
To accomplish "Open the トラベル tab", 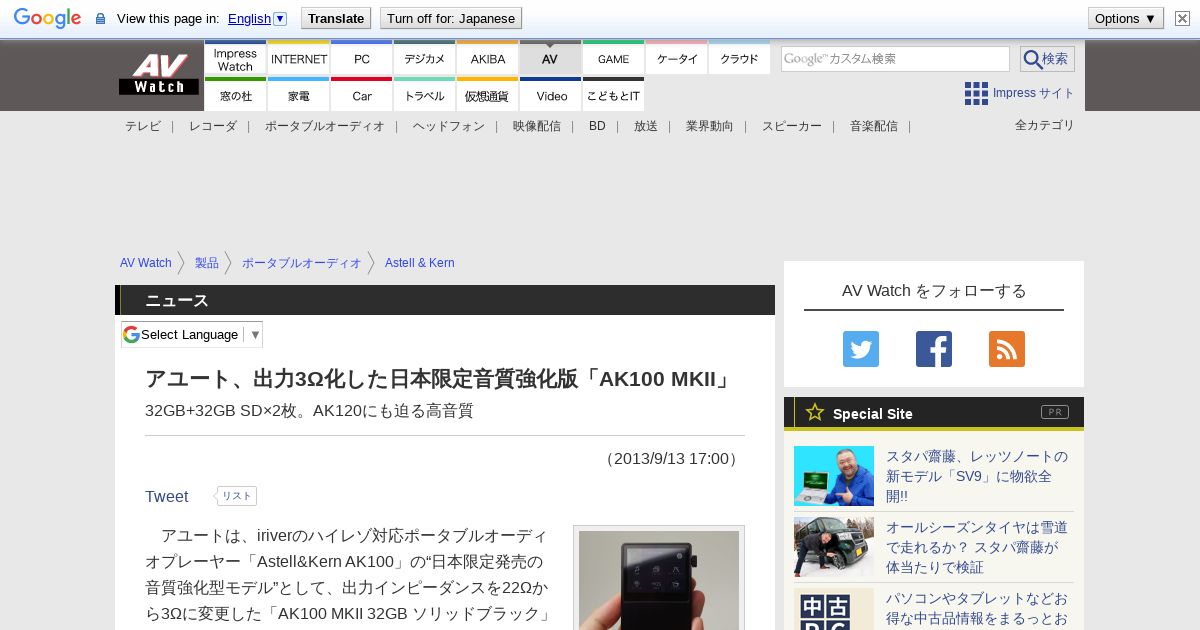I will point(425,95).
